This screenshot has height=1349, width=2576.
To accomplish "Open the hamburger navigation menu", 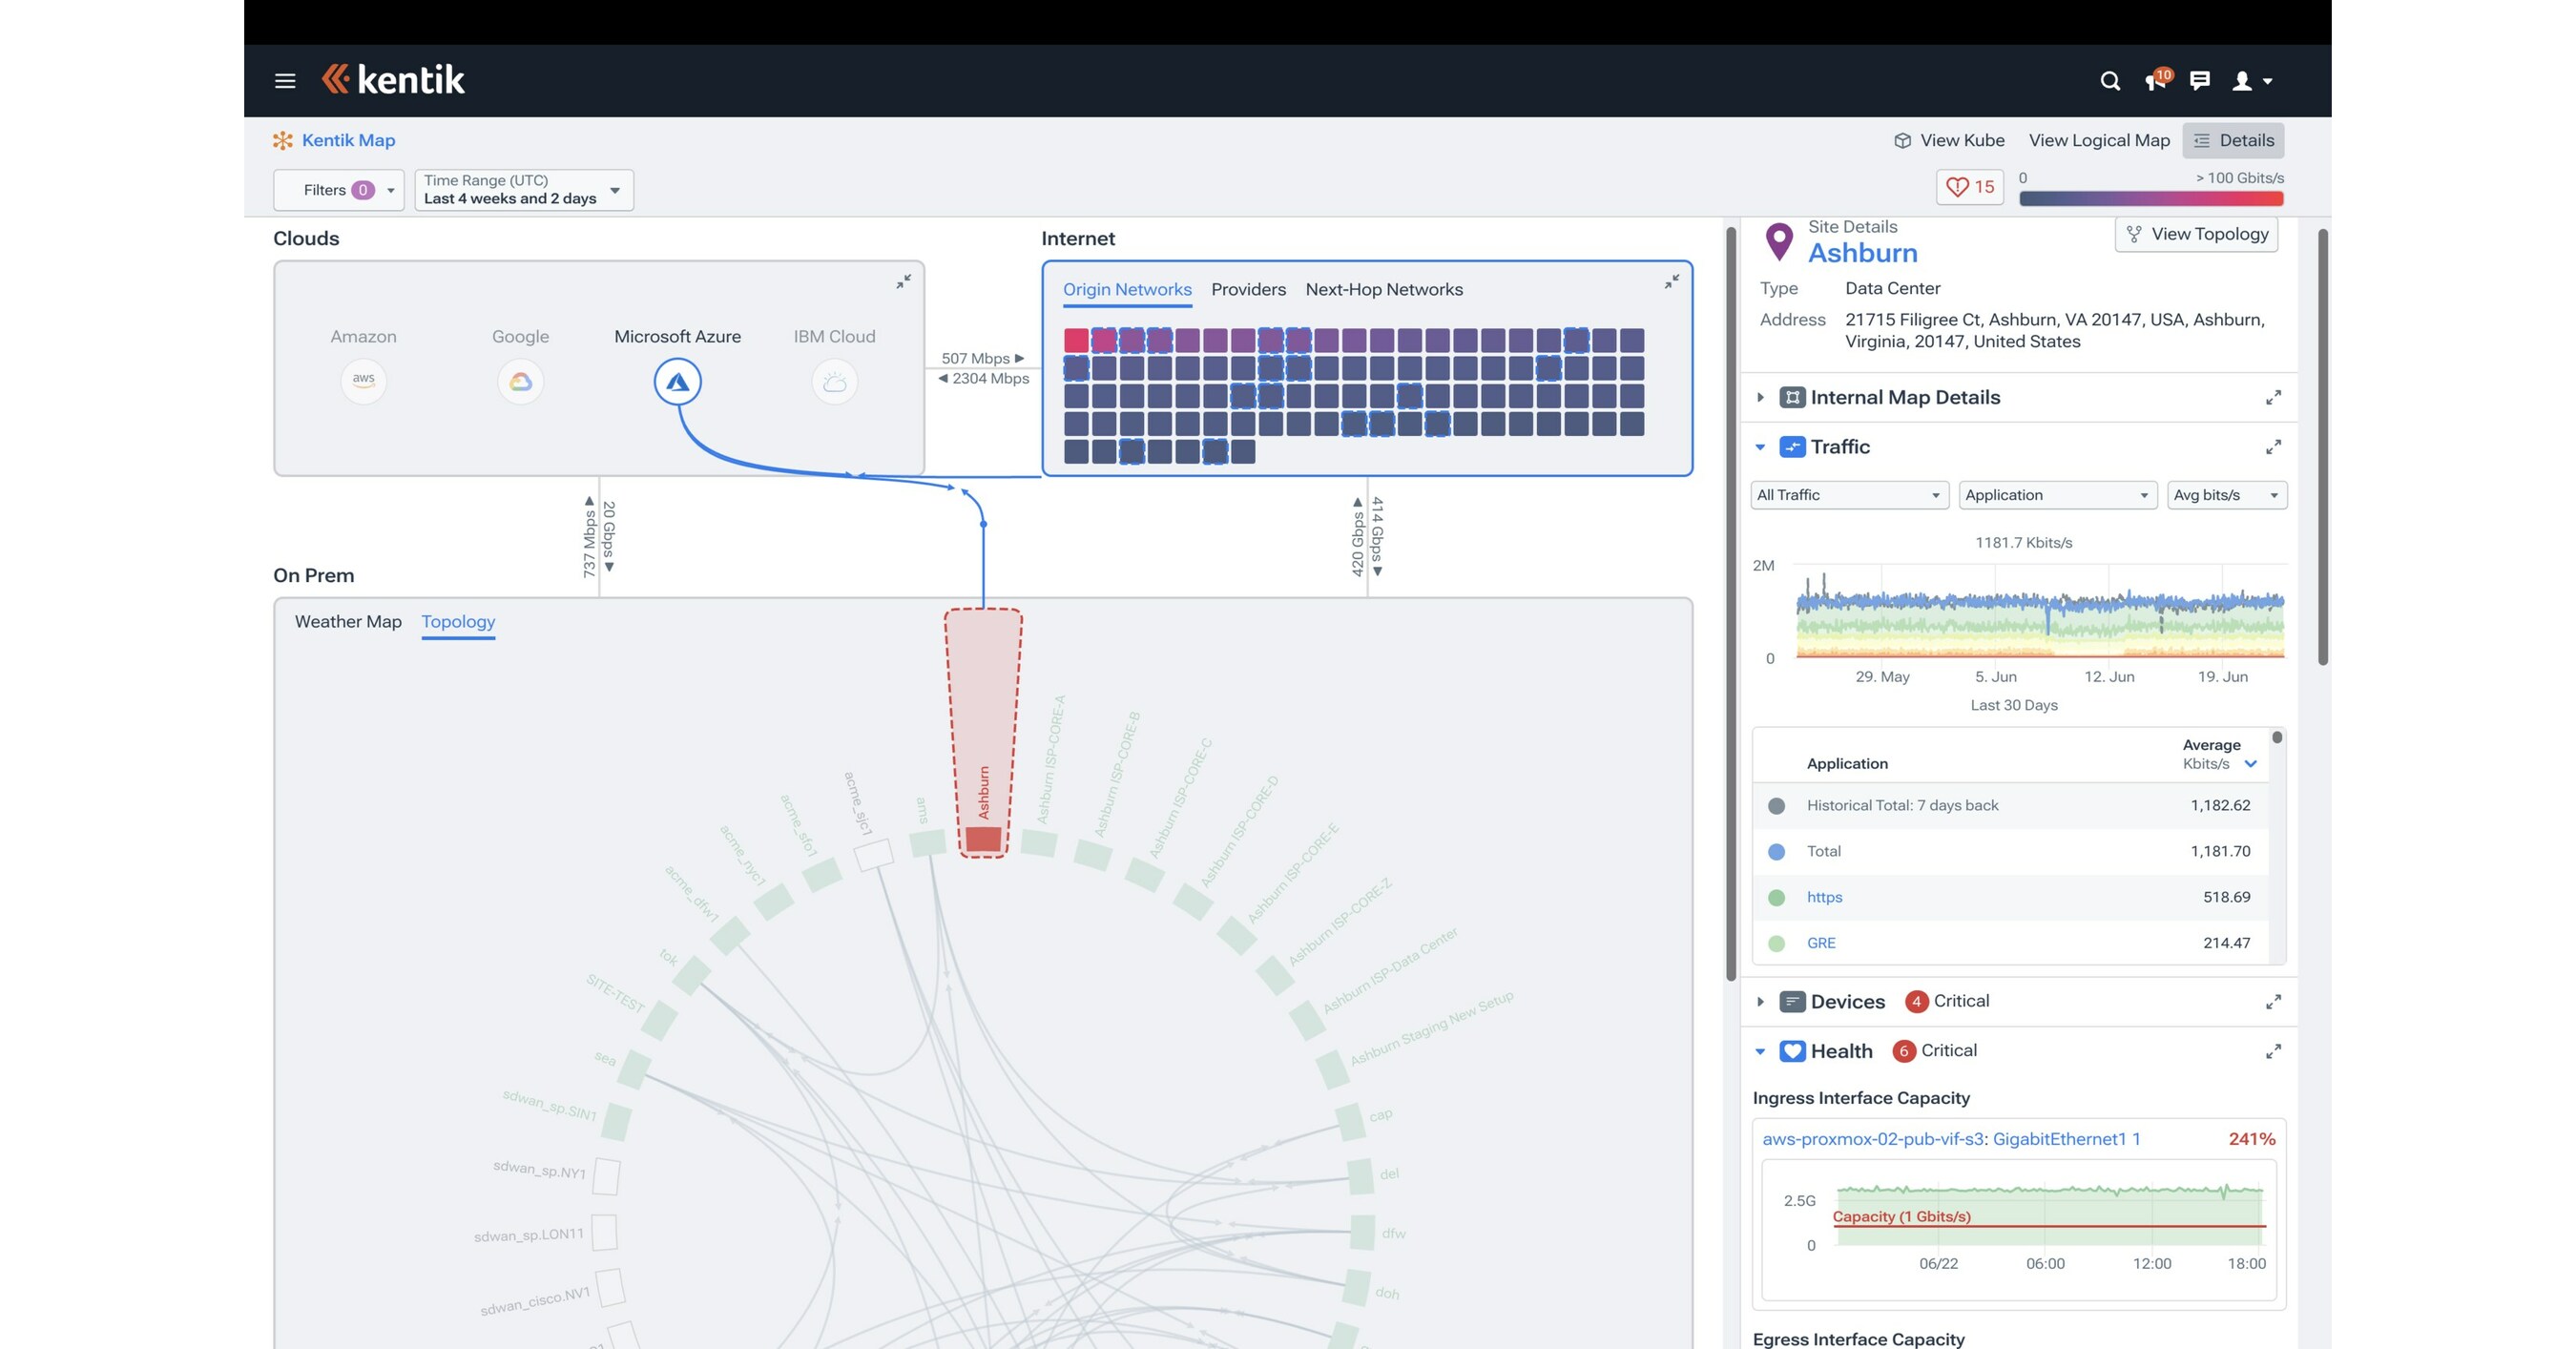I will (x=284, y=80).
